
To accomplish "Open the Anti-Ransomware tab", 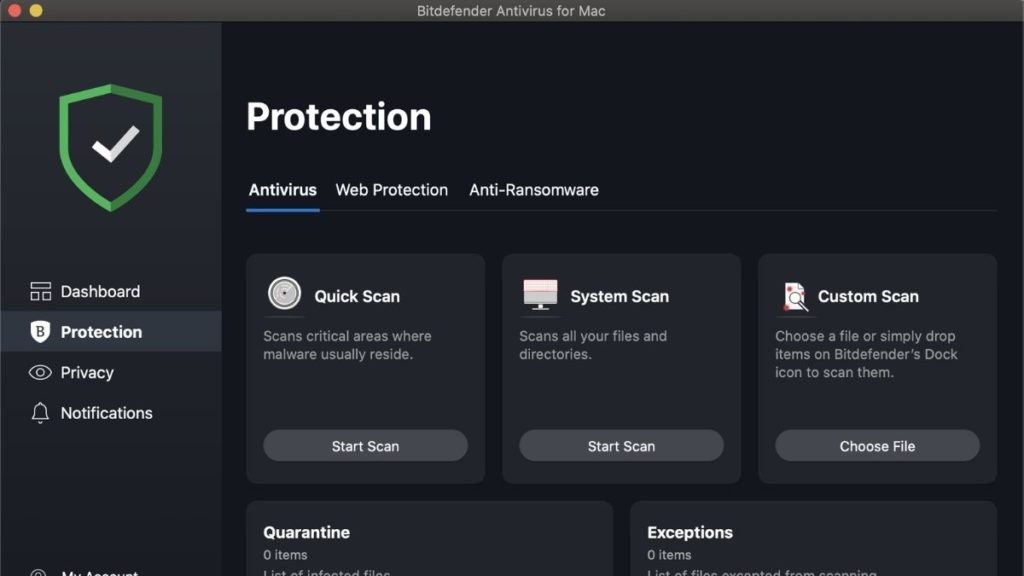I will pyautogui.click(x=533, y=190).
